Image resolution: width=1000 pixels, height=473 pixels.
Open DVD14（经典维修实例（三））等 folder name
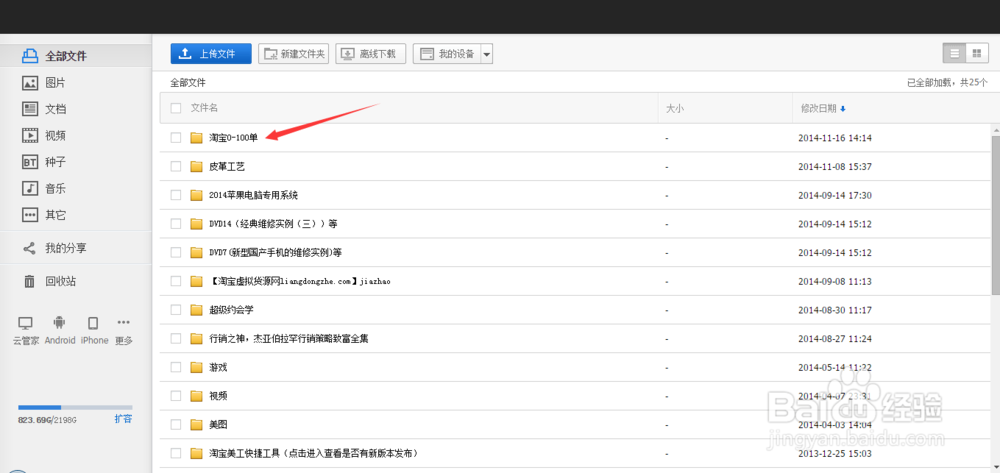273,224
